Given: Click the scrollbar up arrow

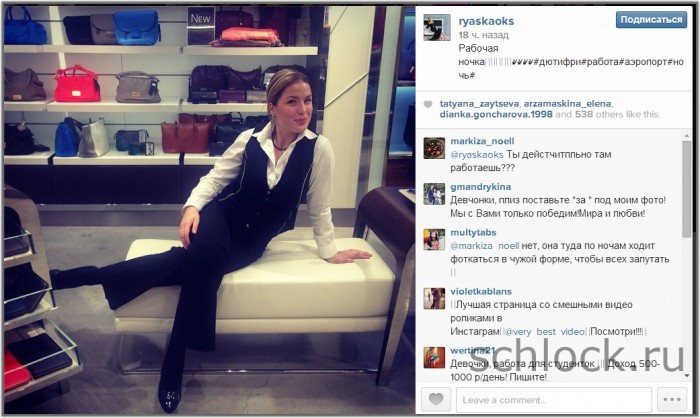Looking at the screenshot, I should pos(687,135).
